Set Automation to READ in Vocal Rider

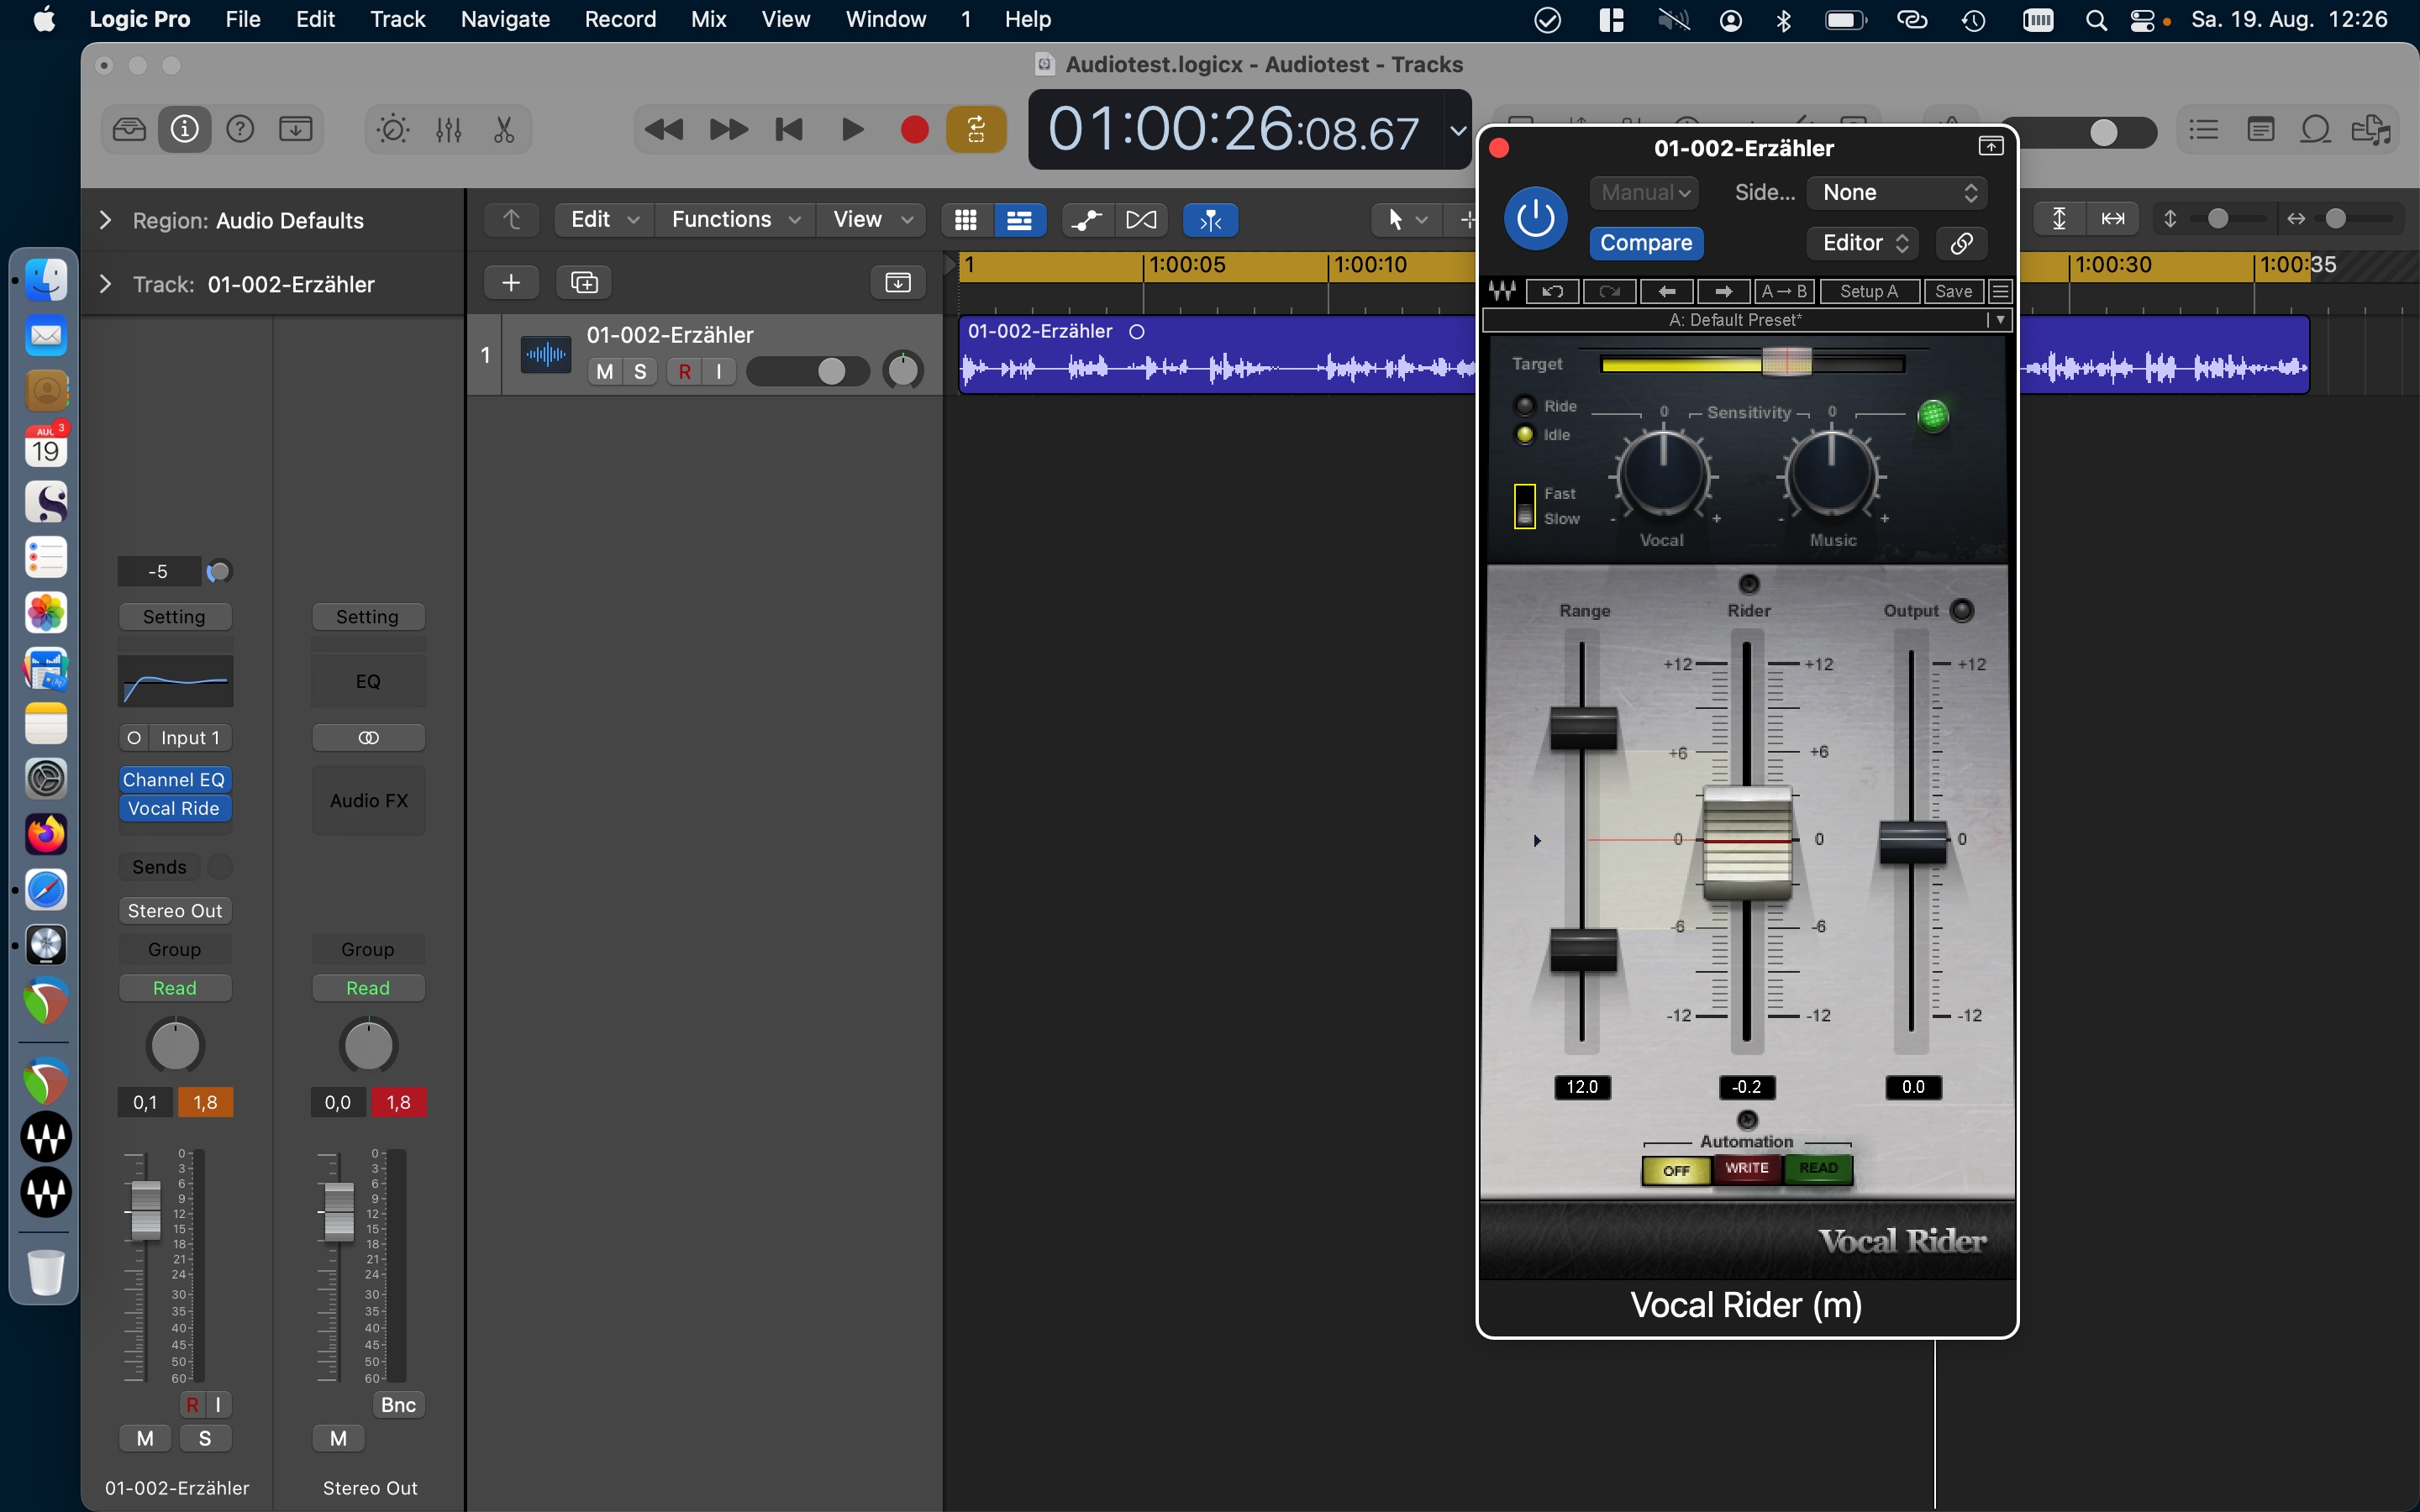pyautogui.click(x=1818, y=1169)
